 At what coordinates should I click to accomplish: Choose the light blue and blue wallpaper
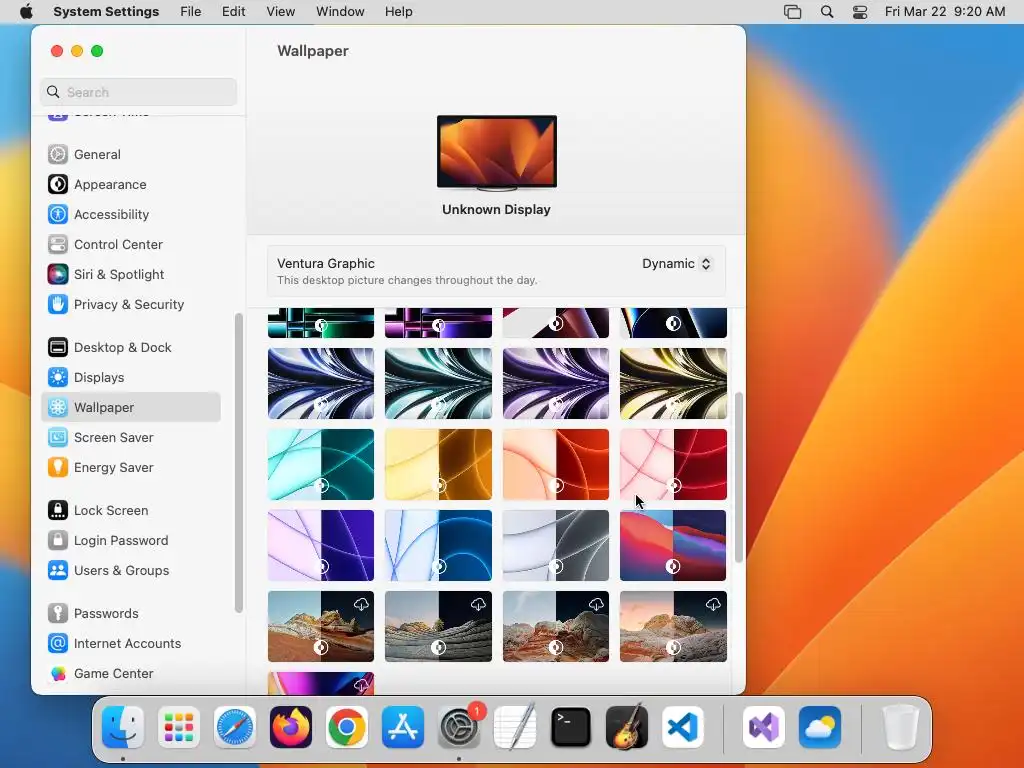[438, 545]
